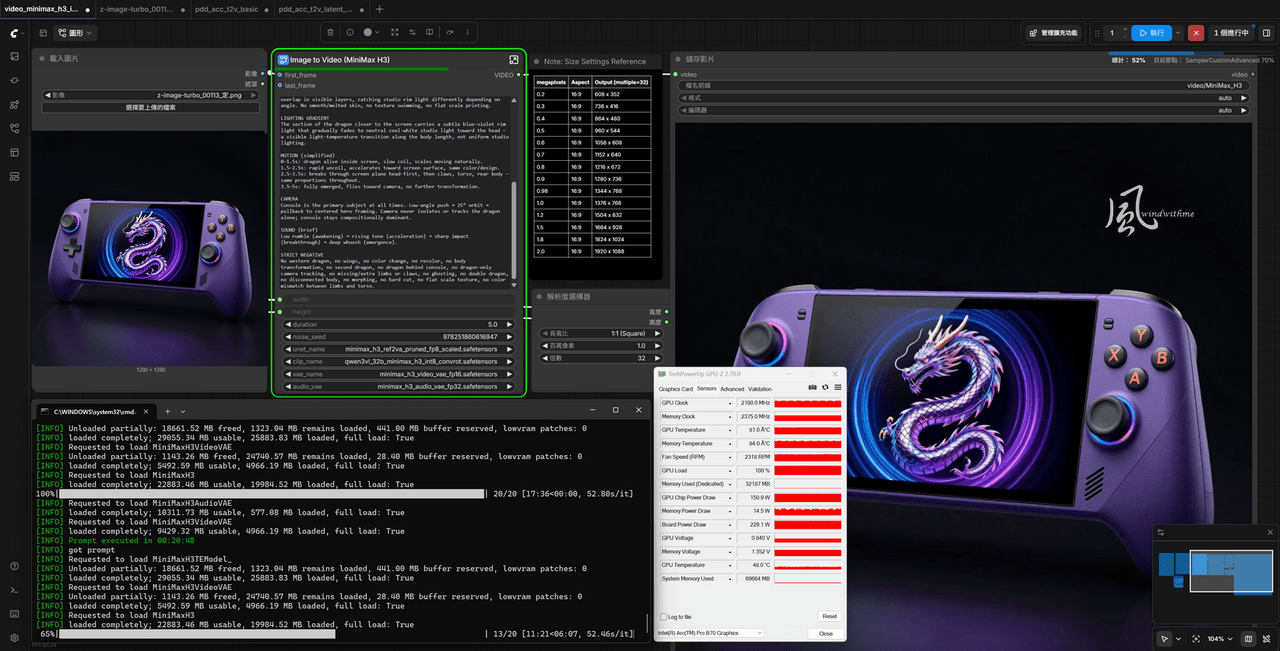This screenshot has height=651, width=1280.
Task: Switch to pdd_acc_t2v_basic workflow tab
Action: point(226,9)
